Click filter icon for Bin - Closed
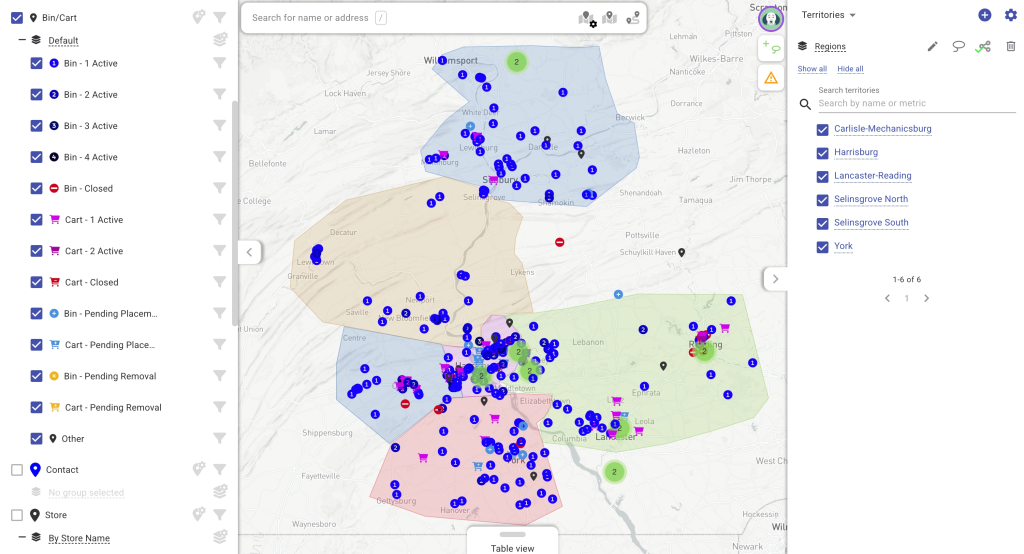This screenshot has width=1024, height=554. [219, 188]
